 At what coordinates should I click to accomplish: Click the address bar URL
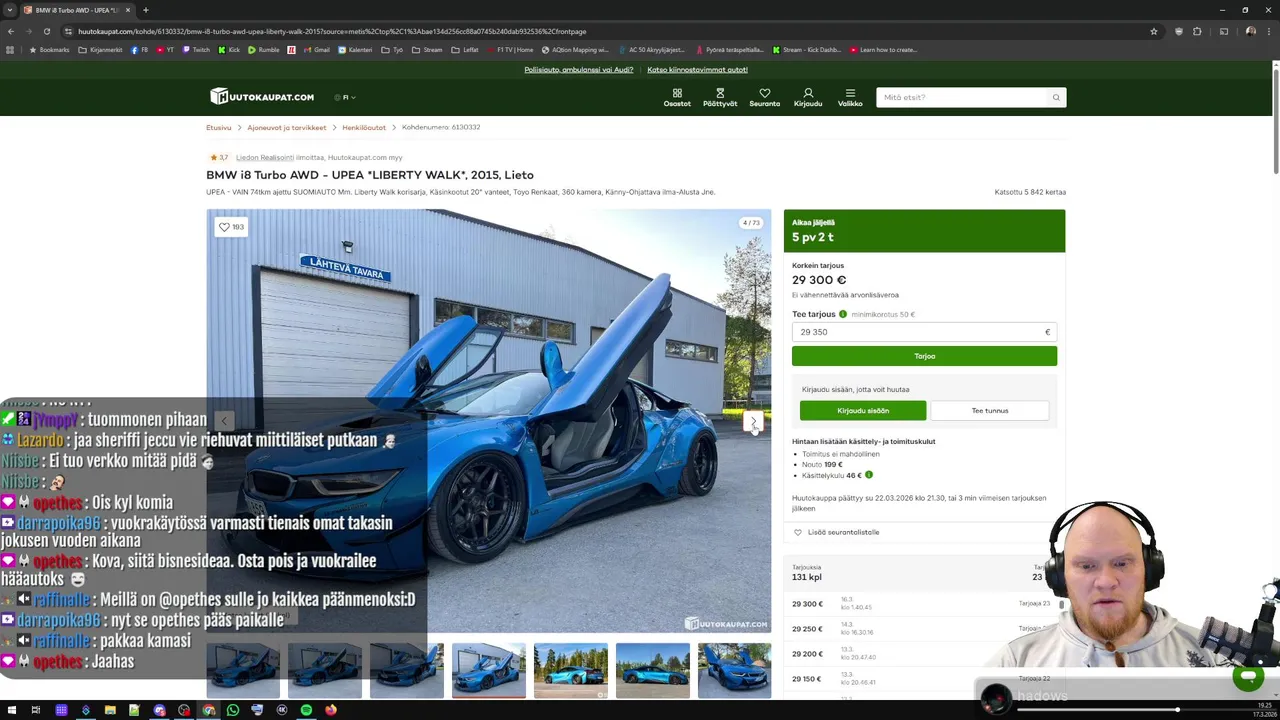pyautogui.click(x=332, y=31)
